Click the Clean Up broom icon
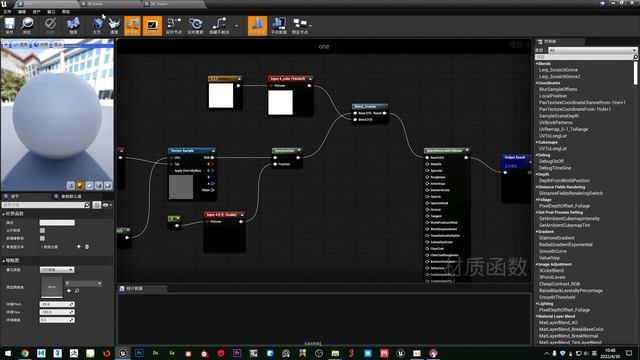Screen dimensions: 640x360 click(x=114, y=25)
